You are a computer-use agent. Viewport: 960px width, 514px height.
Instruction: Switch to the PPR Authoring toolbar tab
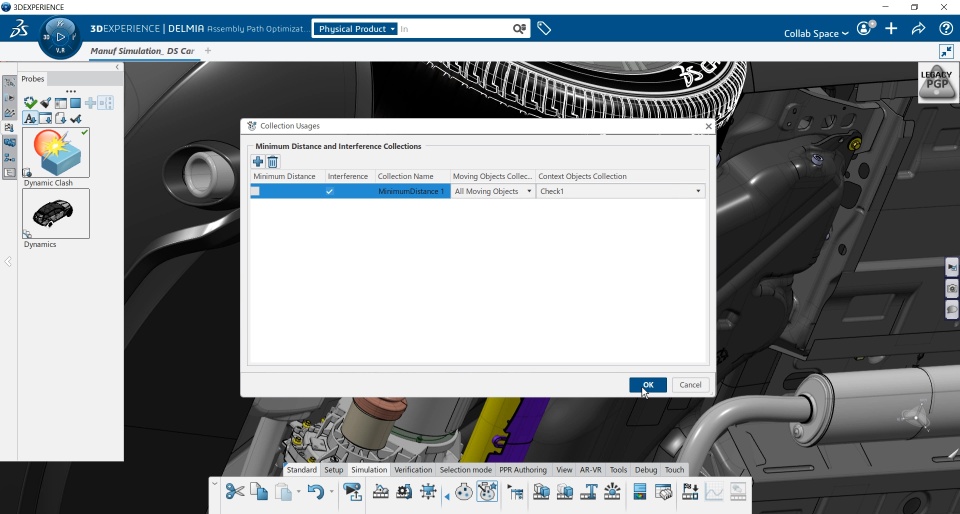(x=523, y=470)
